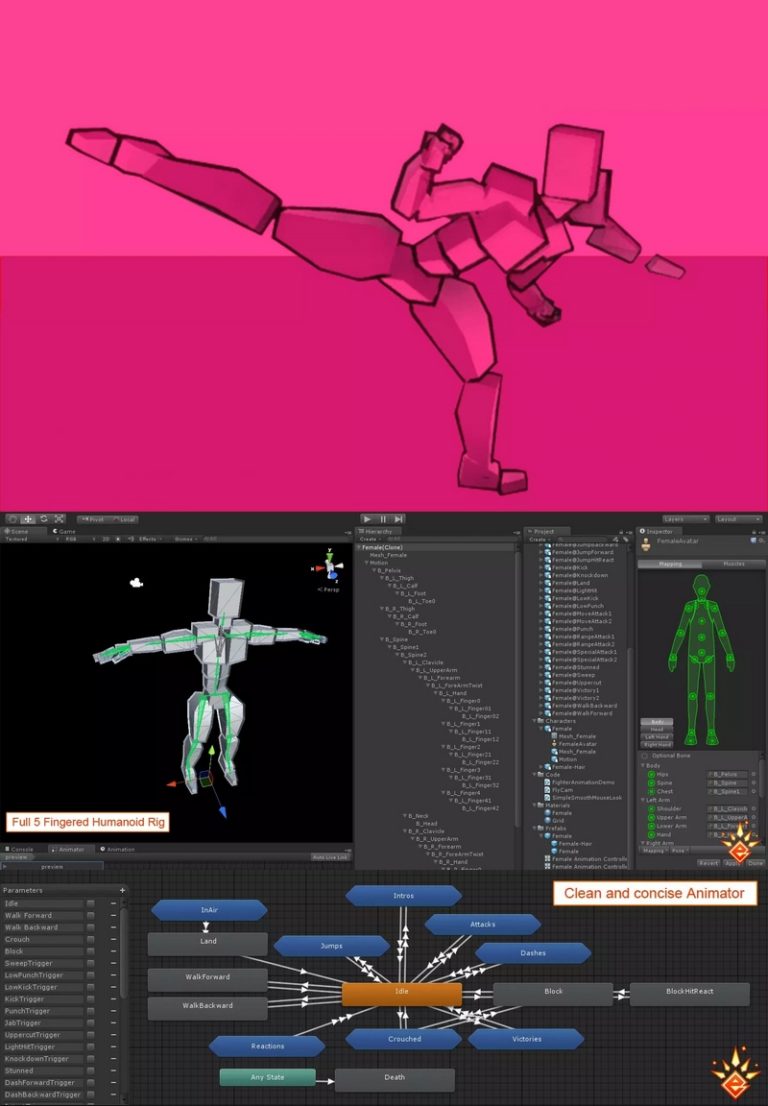Select Female(Clone) in the Hierarchy
Viewport: 768px width, 1106px height.
[382, 547]
